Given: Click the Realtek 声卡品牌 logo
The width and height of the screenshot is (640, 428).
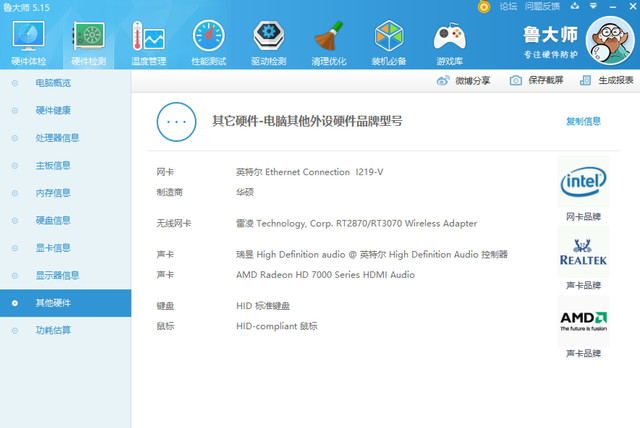Looking at the screenshot, I should [583, 252].
